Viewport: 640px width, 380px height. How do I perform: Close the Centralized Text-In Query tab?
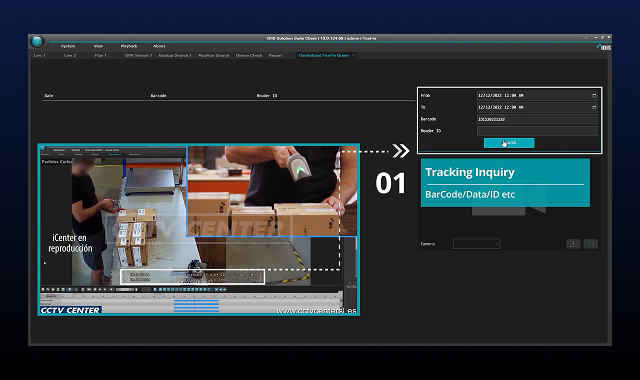(x=353, y=55)
